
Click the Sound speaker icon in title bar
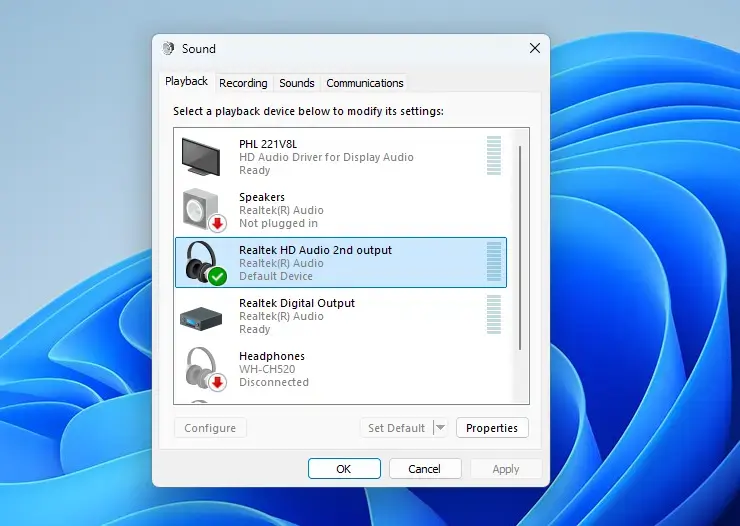(168, 48)
